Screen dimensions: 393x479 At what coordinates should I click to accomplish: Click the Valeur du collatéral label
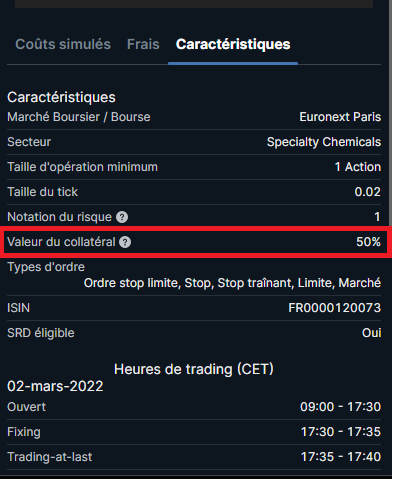(61, 242)
